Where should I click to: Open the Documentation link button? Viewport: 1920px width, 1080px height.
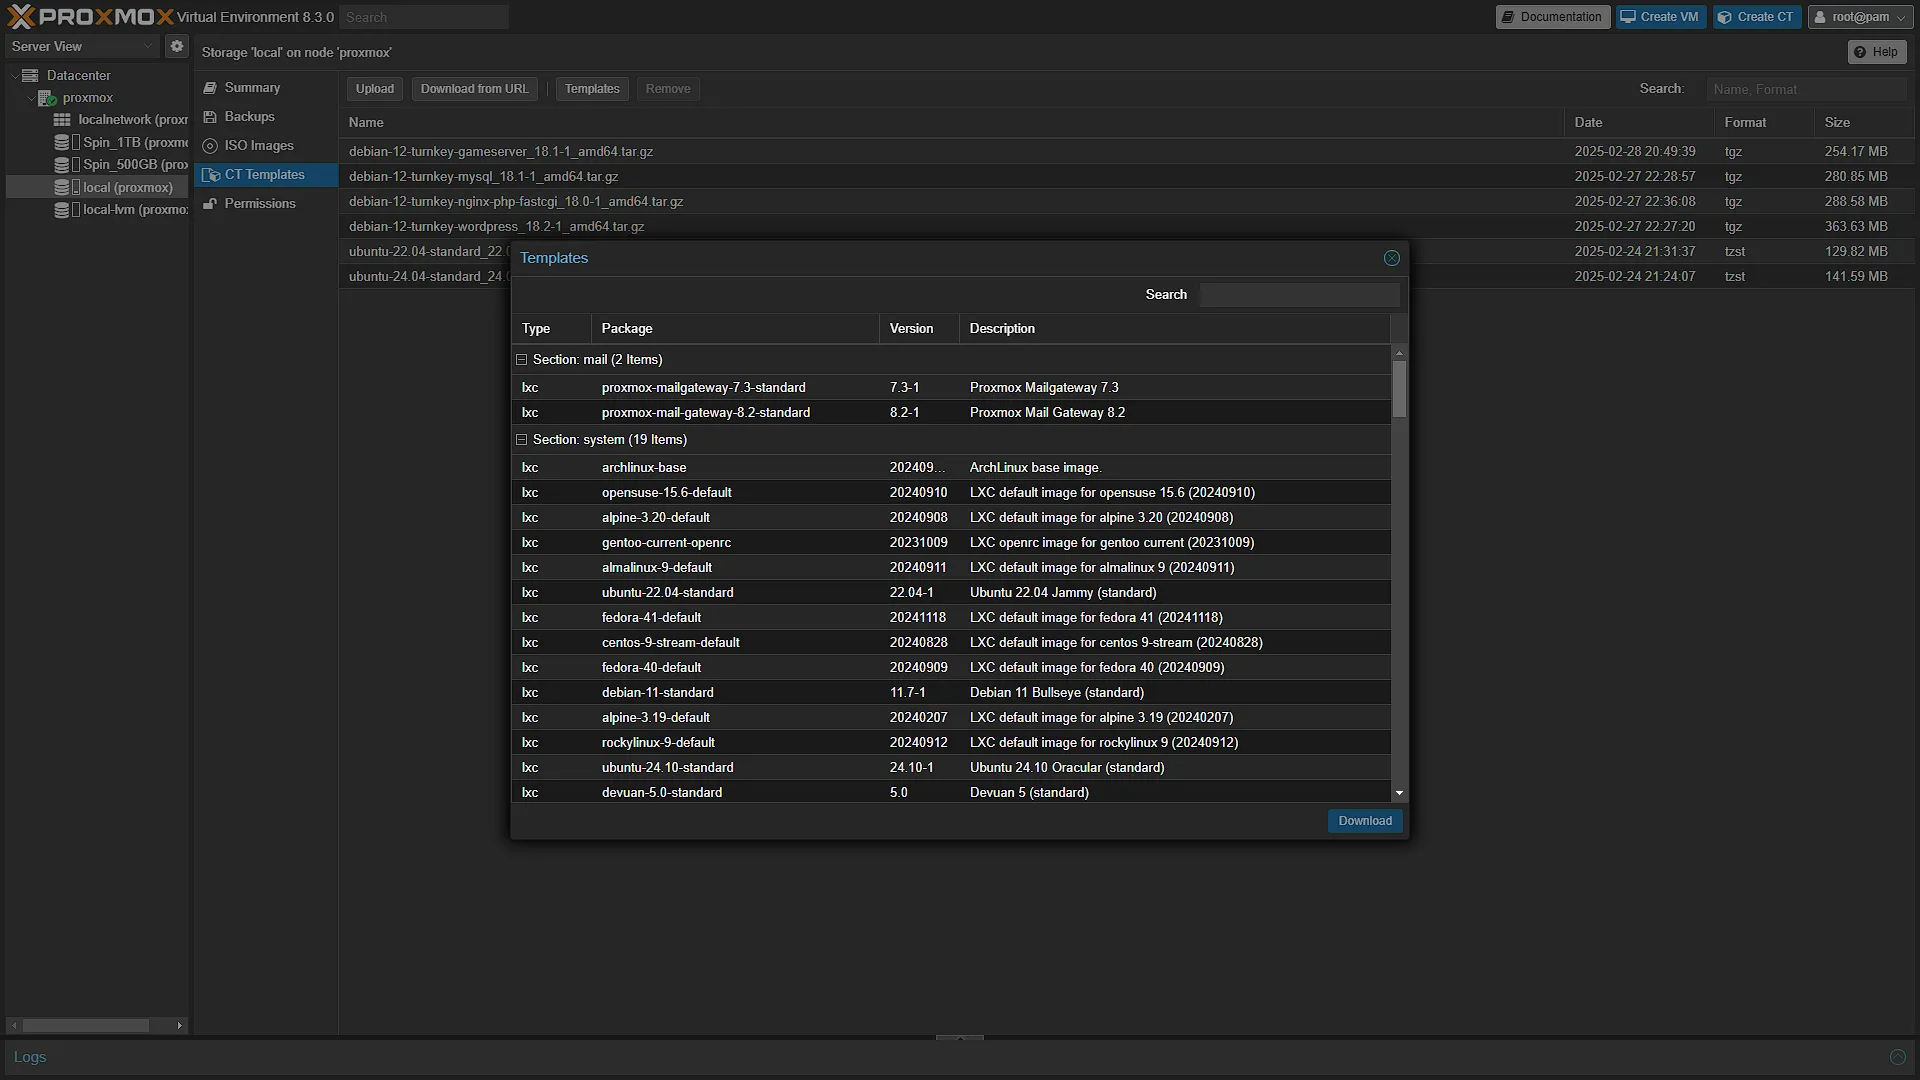pyautogui.click(x=1552, y=17)
